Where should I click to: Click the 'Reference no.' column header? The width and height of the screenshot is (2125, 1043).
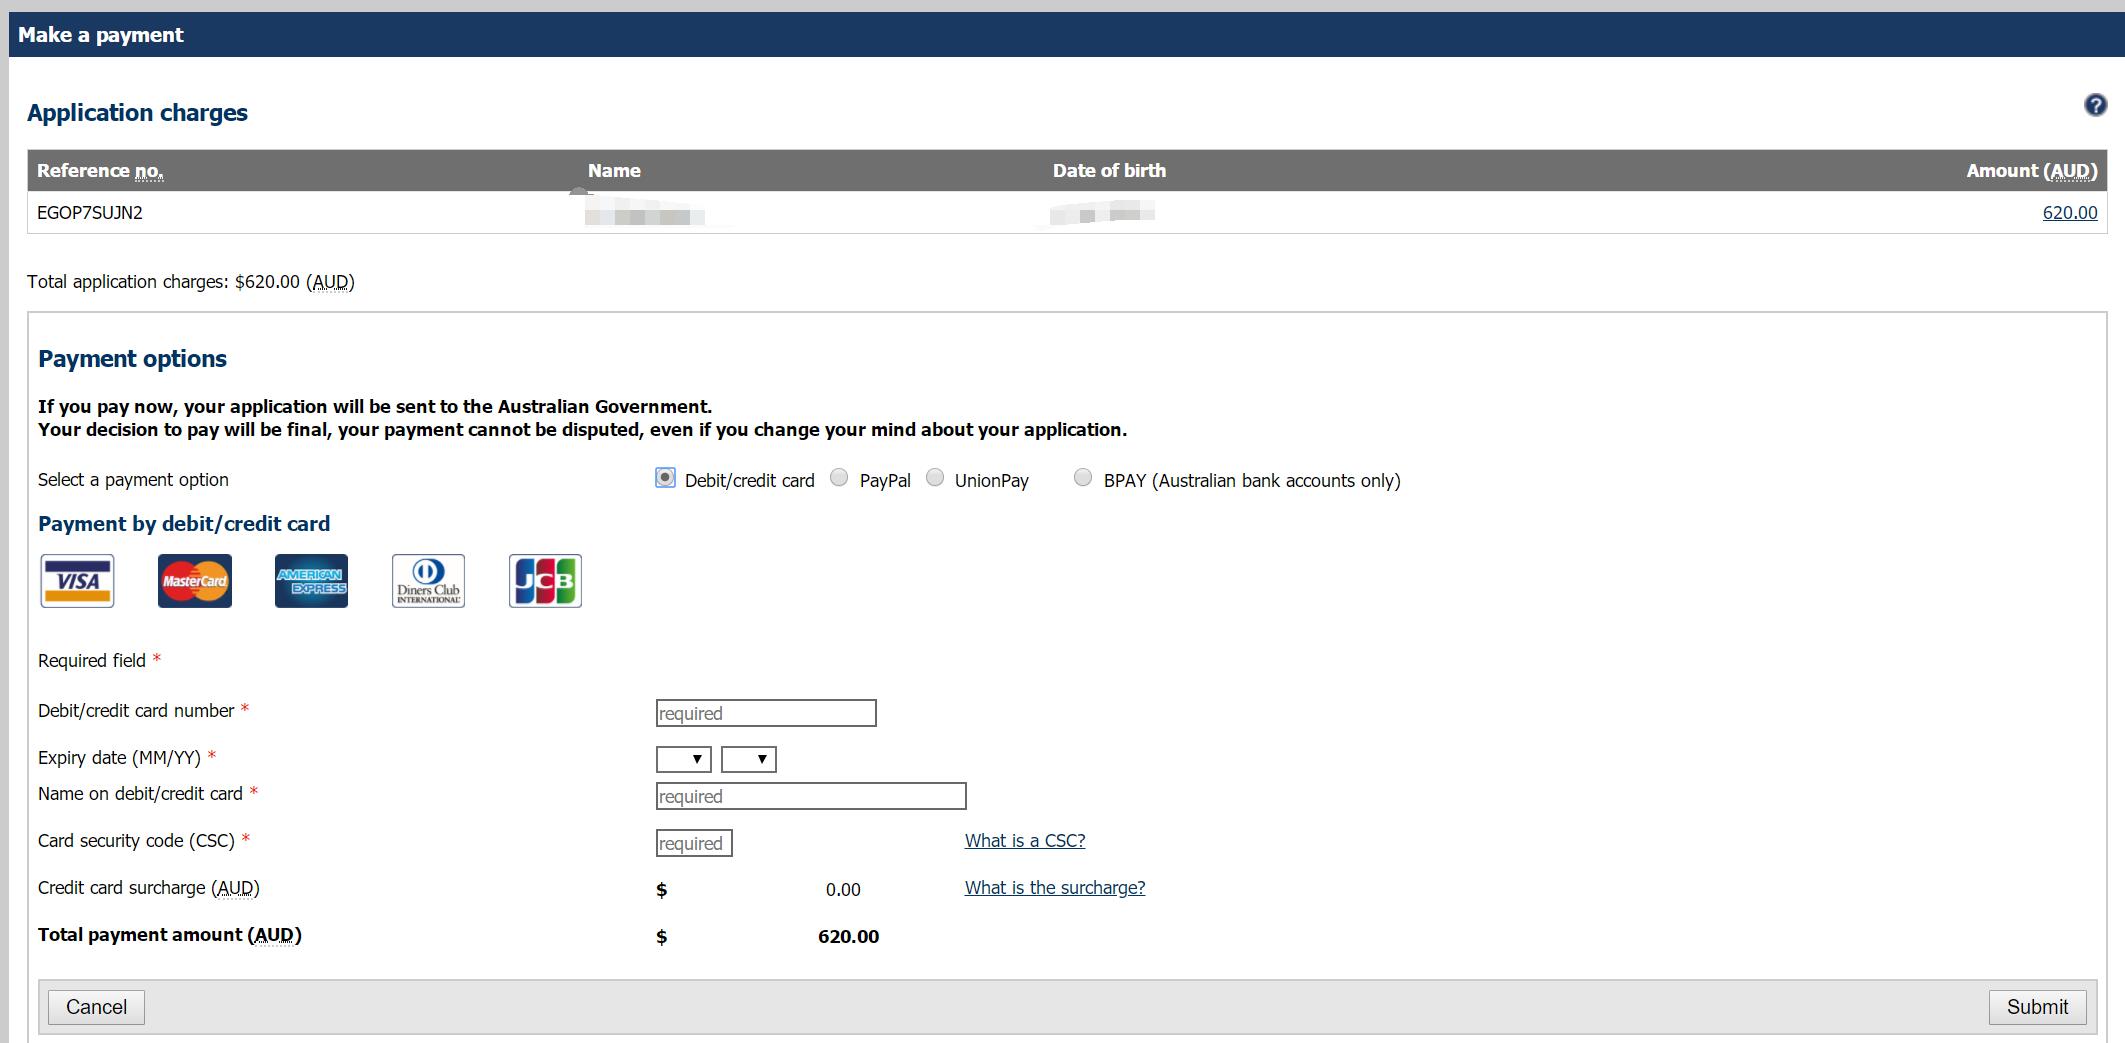tap(100, 171)
